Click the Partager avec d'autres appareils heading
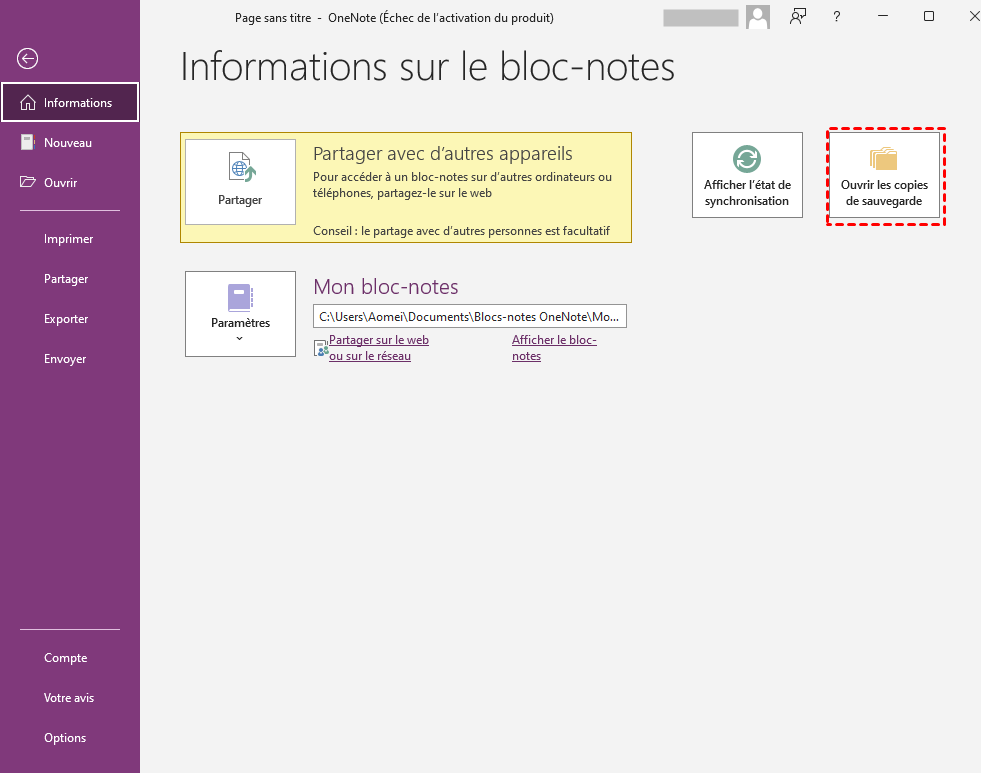 443,154
